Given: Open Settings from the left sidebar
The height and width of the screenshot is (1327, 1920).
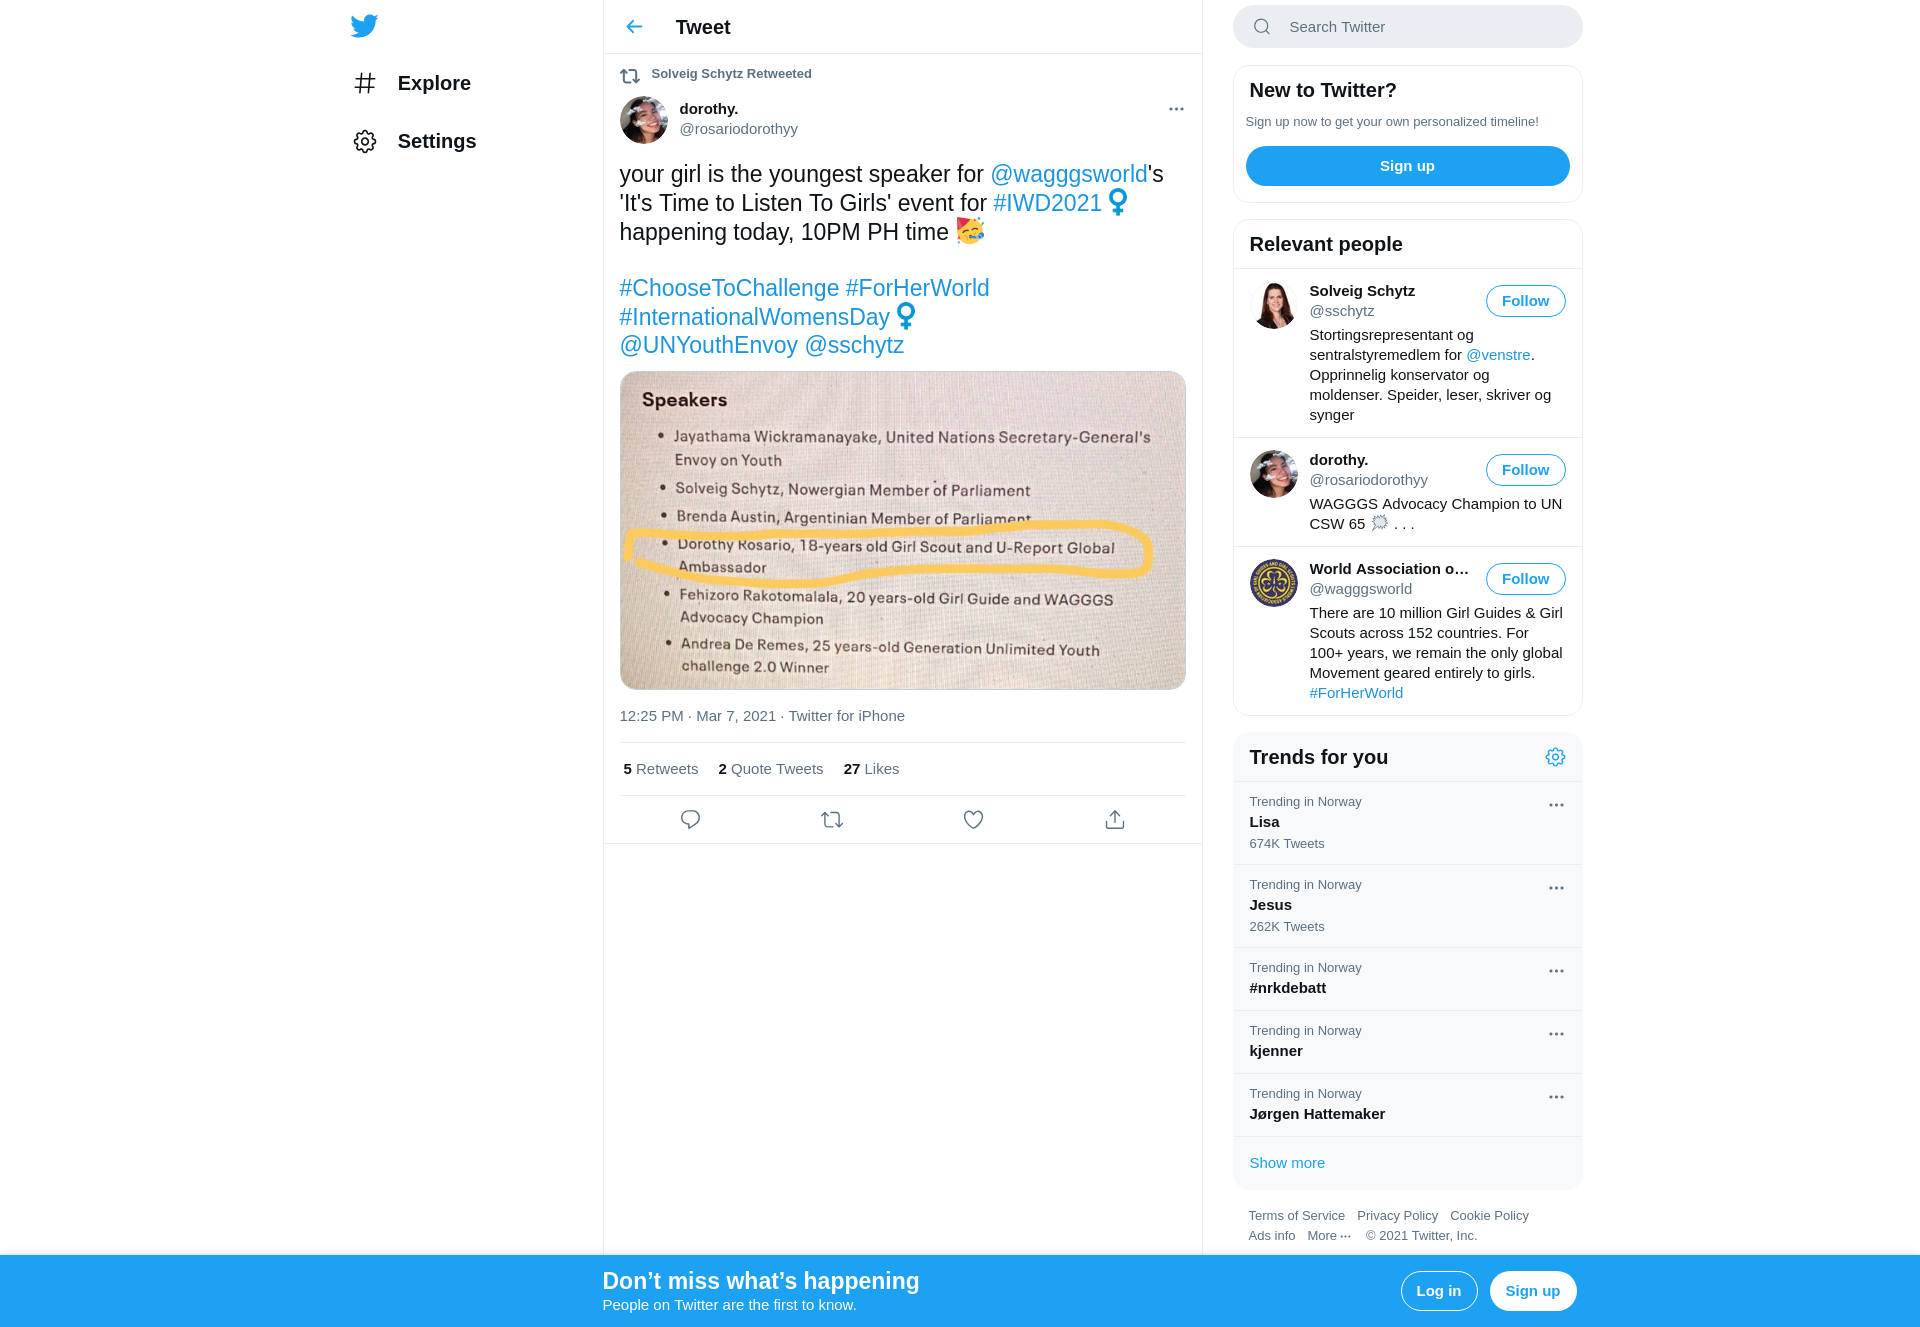Looking at the screenshot, I should tap(415, 141).
